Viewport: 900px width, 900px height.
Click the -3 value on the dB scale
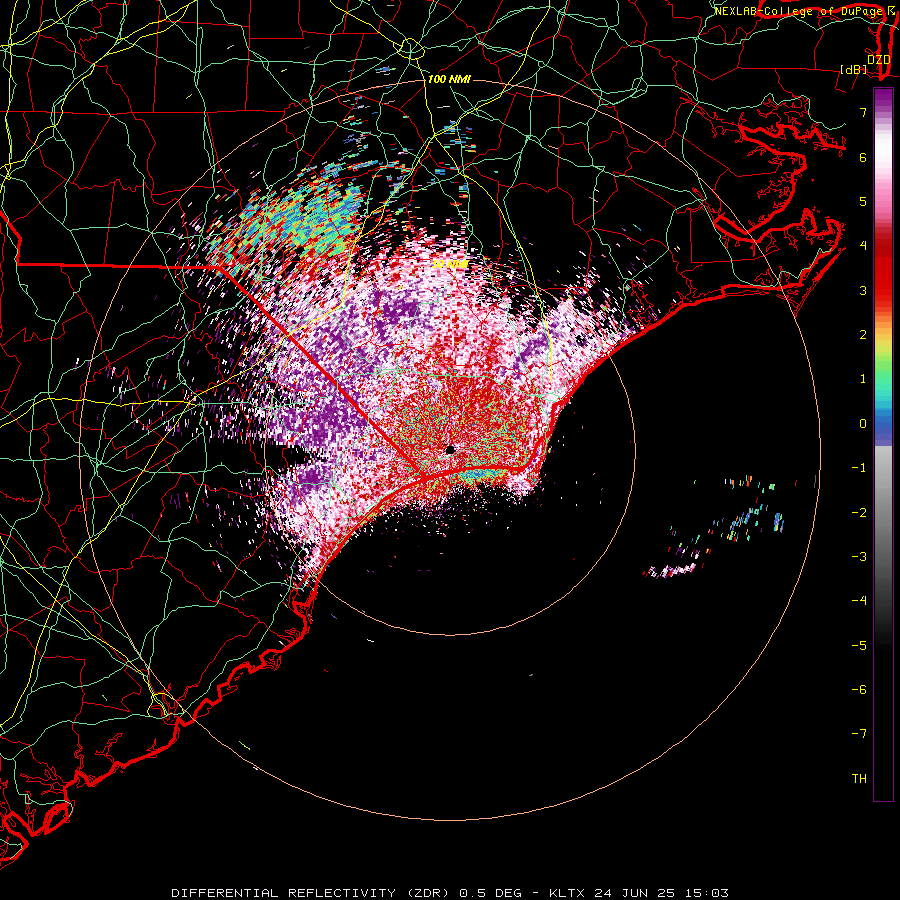859,557
